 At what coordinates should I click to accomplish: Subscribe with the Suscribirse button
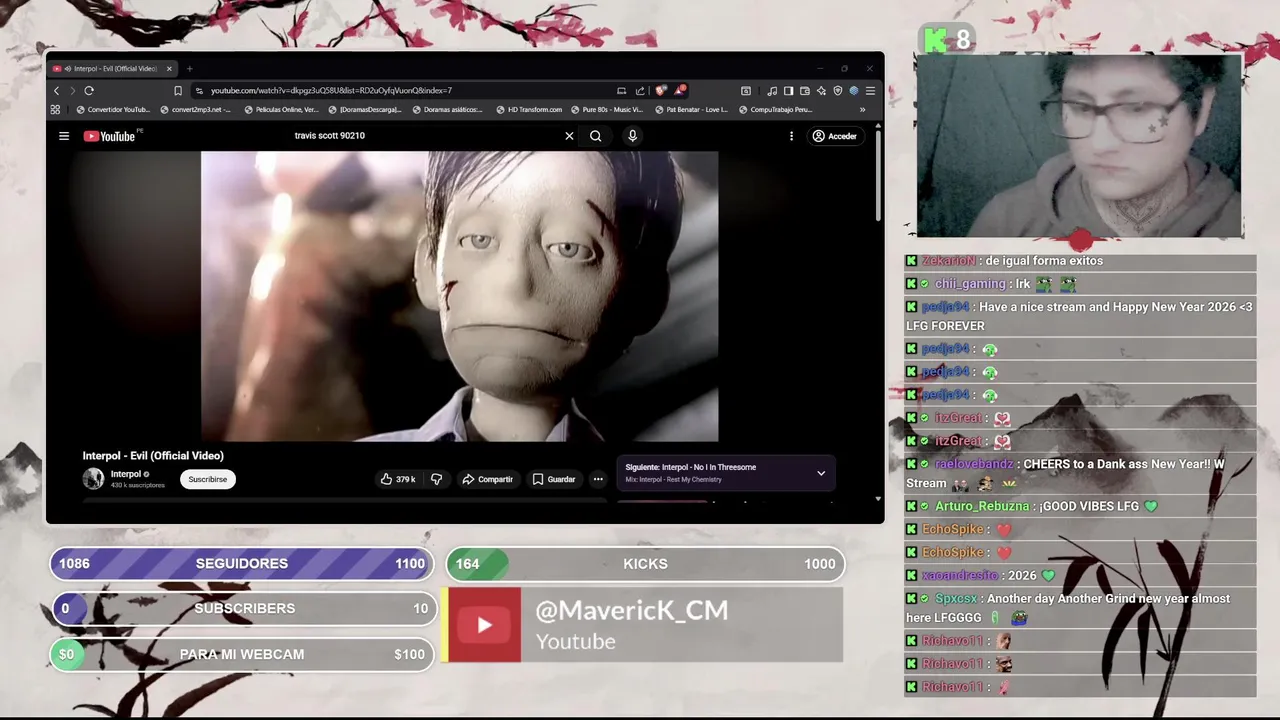click(208, 479)
